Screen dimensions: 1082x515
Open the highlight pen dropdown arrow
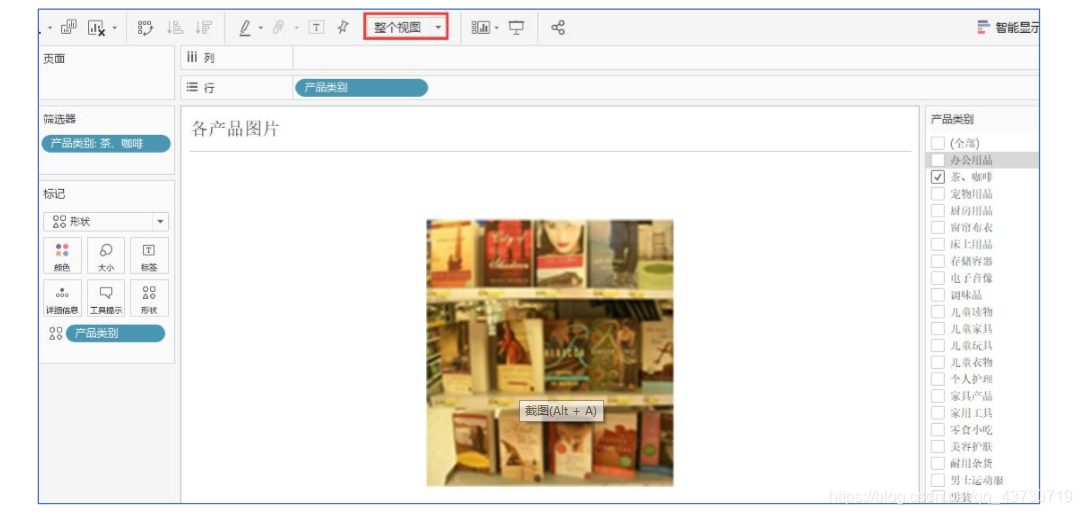click(x=261, y=28)
